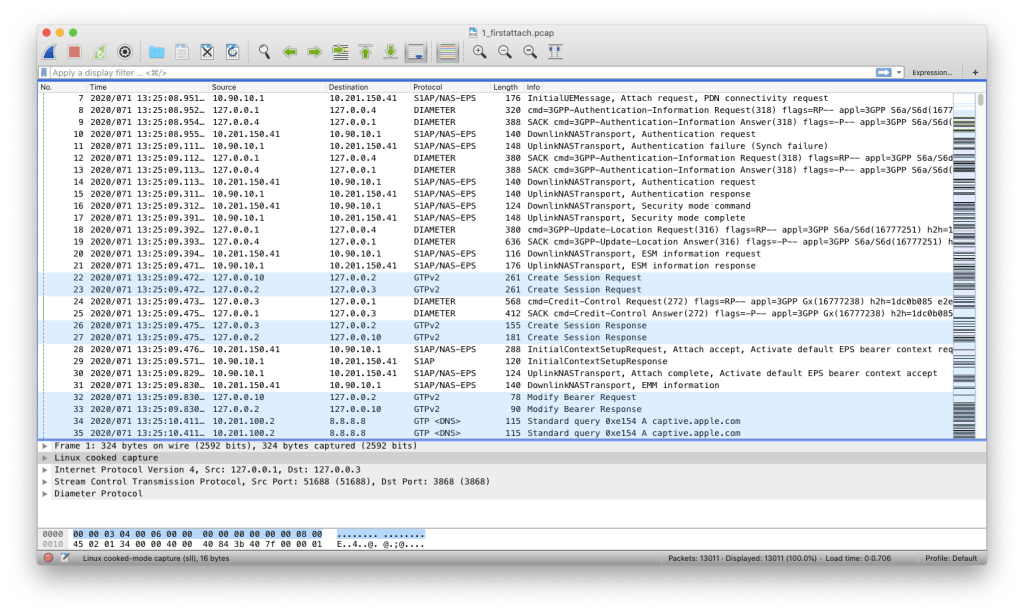
Task: Click the zoom in icon
Action: (480, 51)
